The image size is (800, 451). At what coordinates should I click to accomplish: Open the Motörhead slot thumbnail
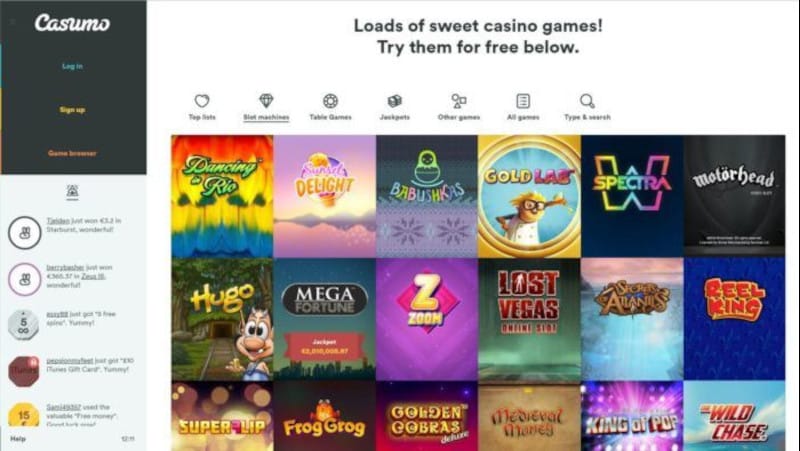(735, 196)
